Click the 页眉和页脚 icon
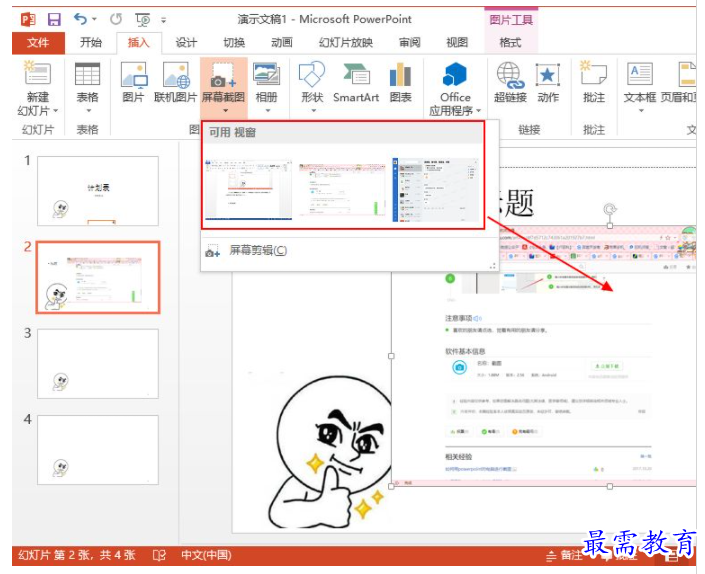This screenshot has width=705, height=574. tap(687, 74)
